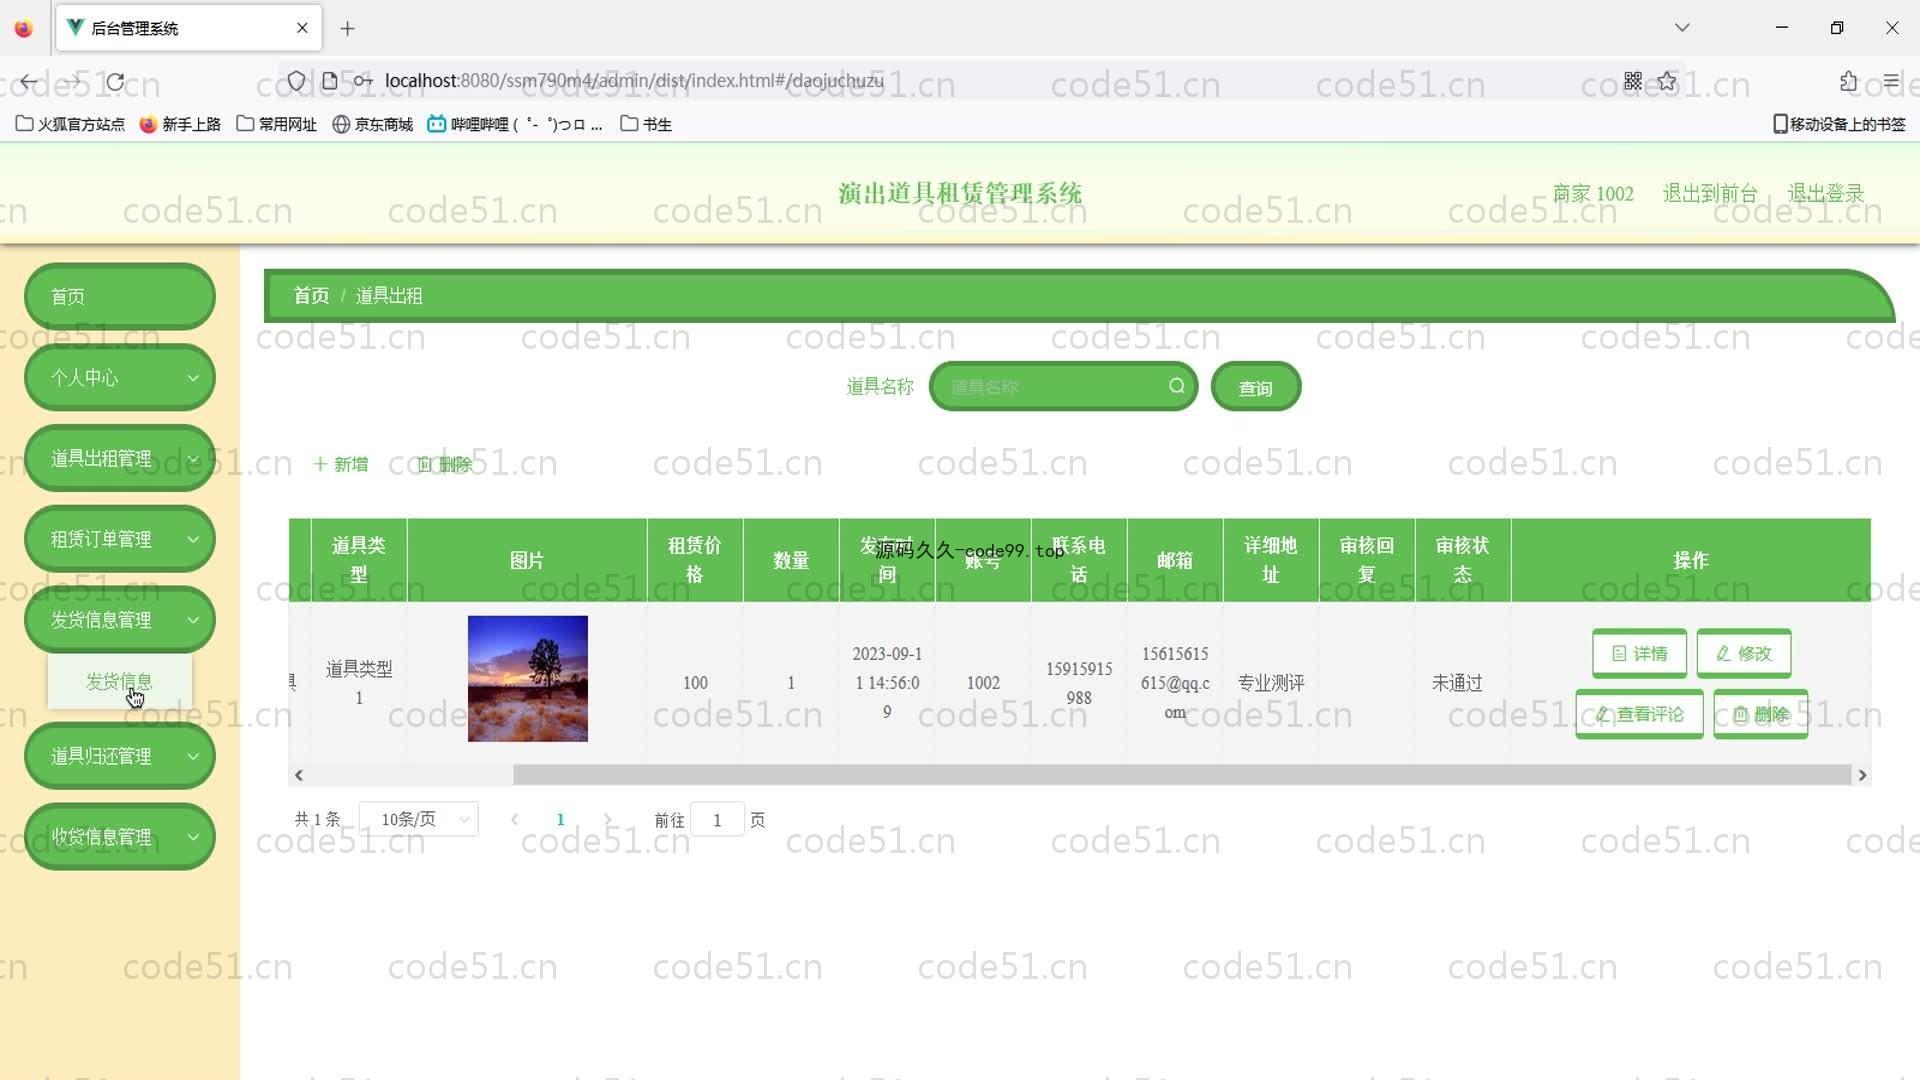Click the table scroll right arrow
The width and height of the screenshot is (1920, 1080).
pos(1862,775)
